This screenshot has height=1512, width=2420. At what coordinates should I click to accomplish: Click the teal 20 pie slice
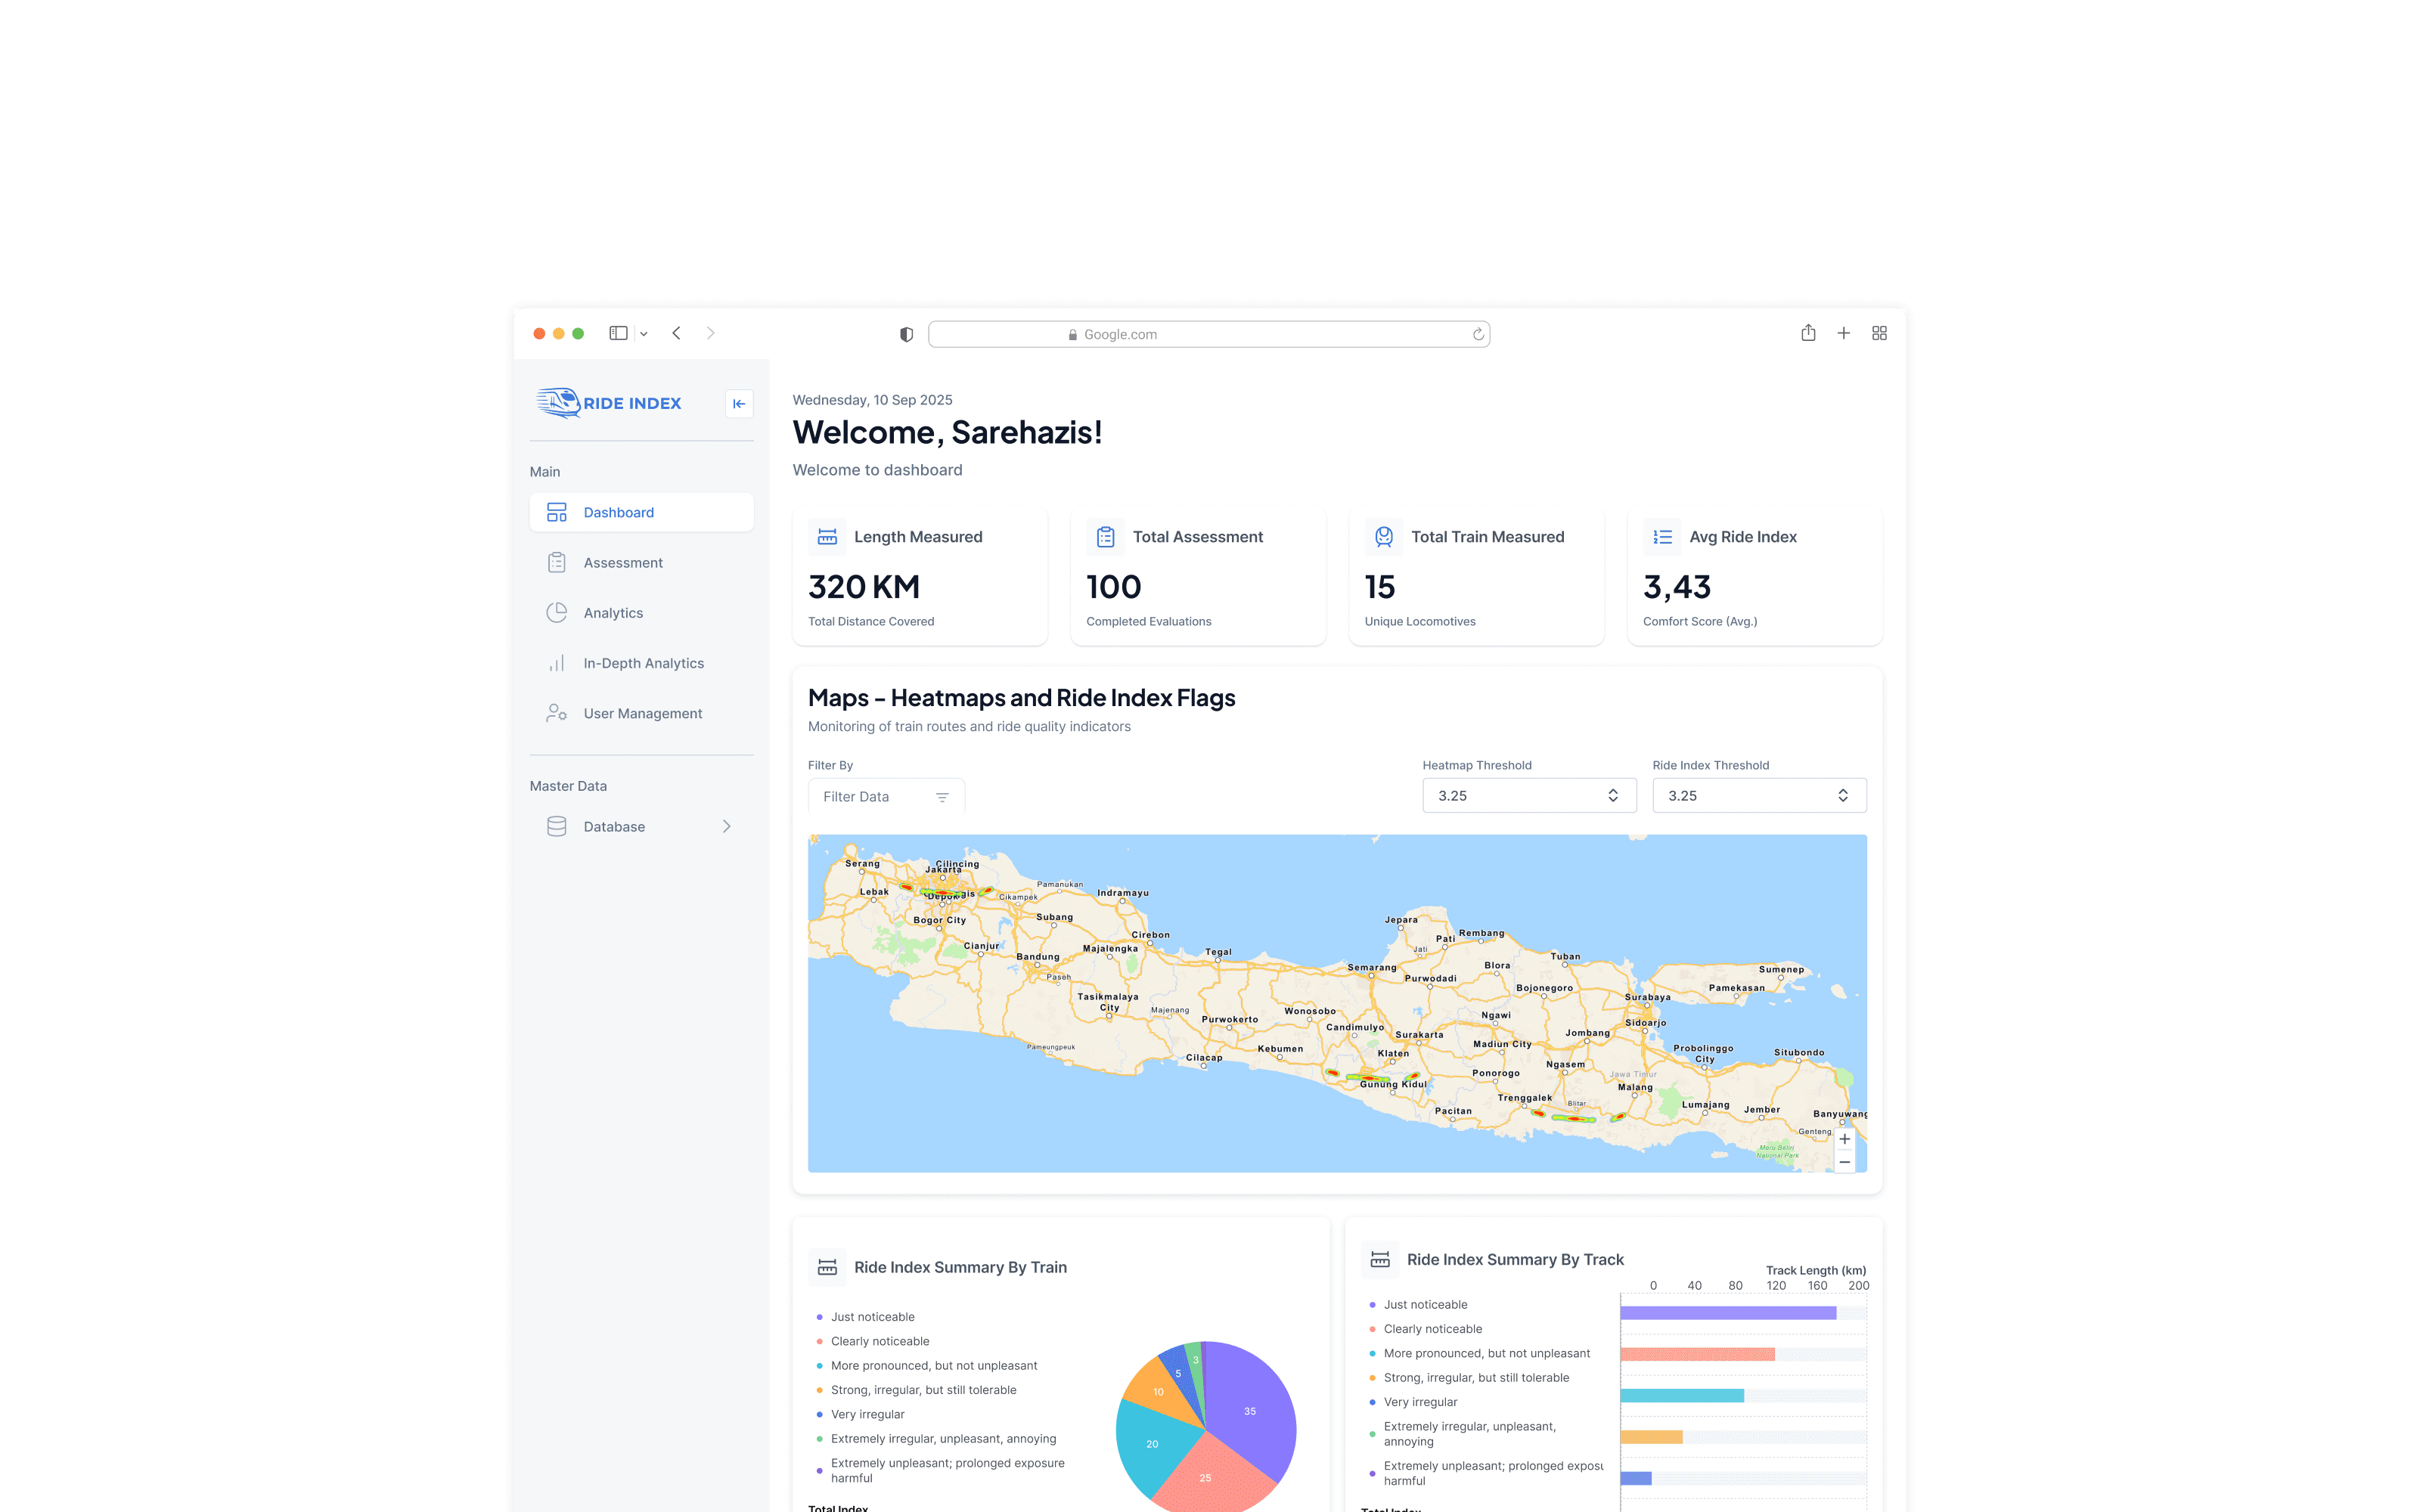pyautogui.click(x=1152, y=1444)
